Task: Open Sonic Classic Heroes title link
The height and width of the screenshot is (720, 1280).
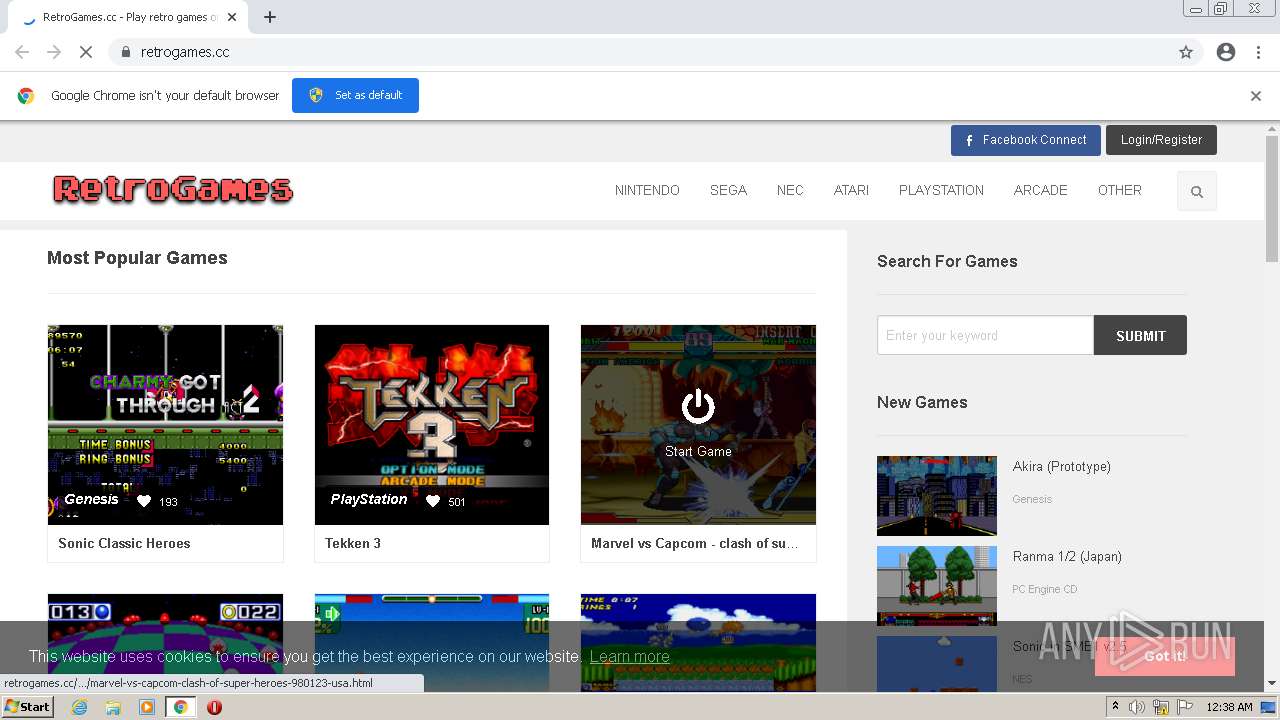Action: tap(124, 543)
